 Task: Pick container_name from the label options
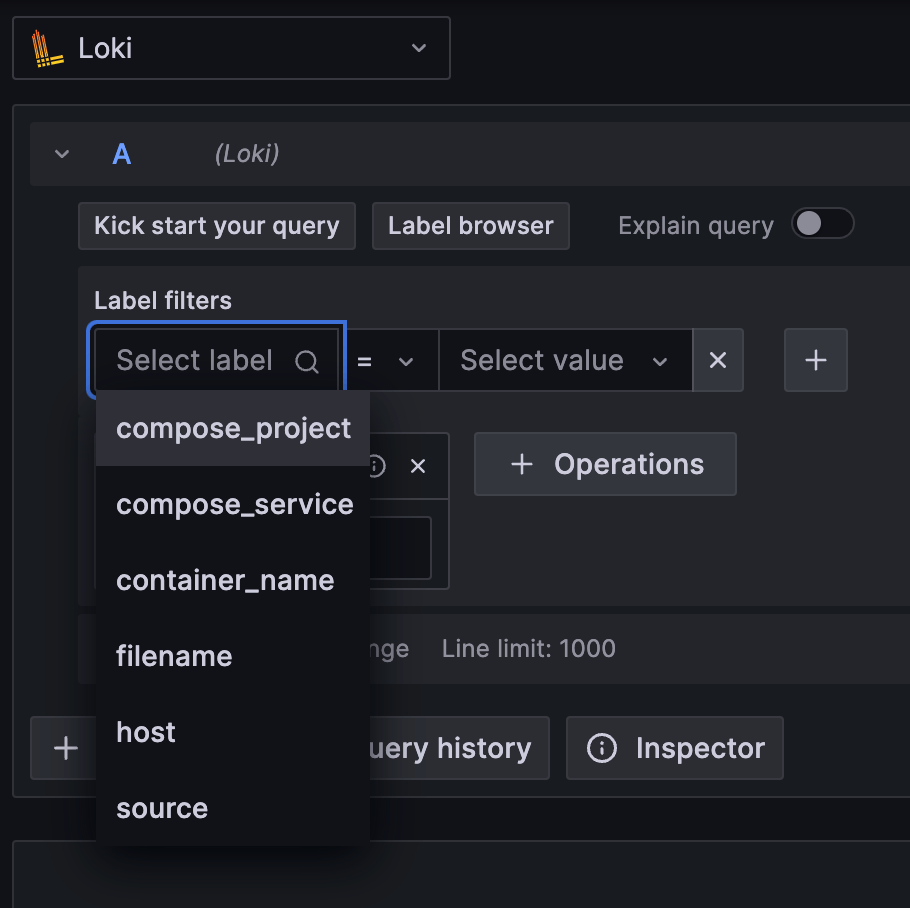coord(225,581)
